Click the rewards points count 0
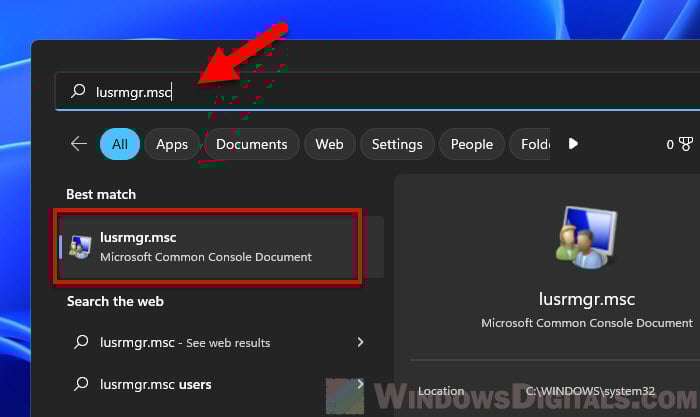 (670, 144)
